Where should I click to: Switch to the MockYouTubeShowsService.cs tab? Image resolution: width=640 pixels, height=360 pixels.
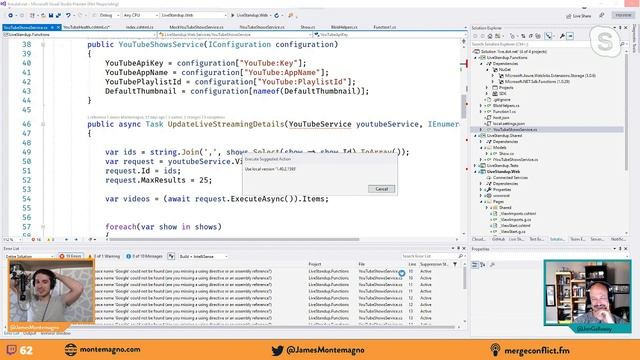click(196, 27)
